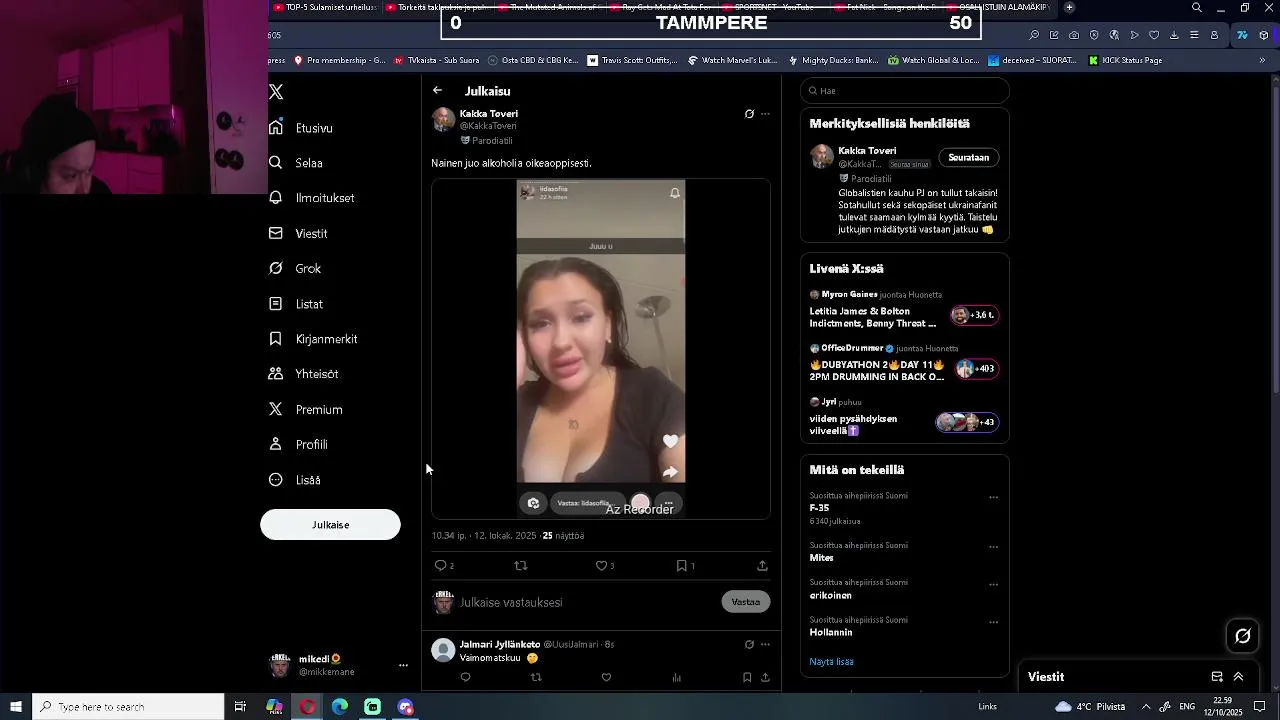Viewport: 1280px width, 720px height.
Task: Click the Julkaise vastauksesi reply field
Action: (x=585, y=602)
